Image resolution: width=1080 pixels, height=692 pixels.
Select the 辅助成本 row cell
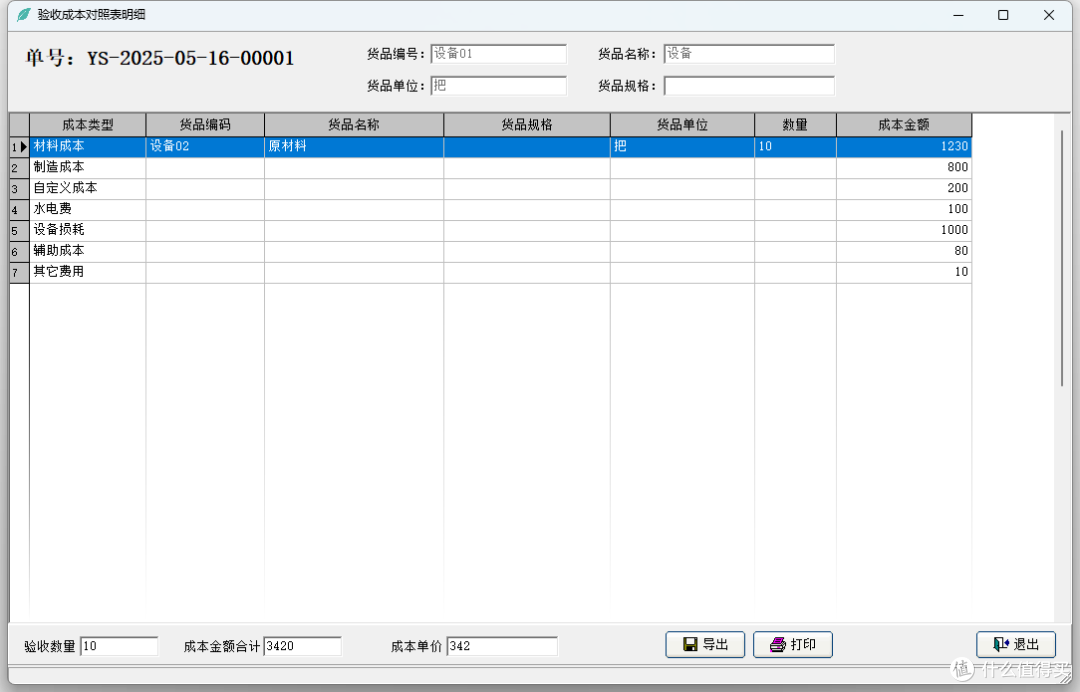point(87,251)
